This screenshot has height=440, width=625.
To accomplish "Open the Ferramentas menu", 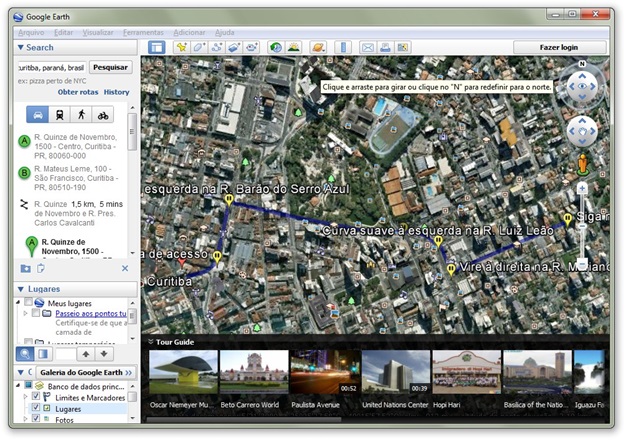I will (143, 33).
